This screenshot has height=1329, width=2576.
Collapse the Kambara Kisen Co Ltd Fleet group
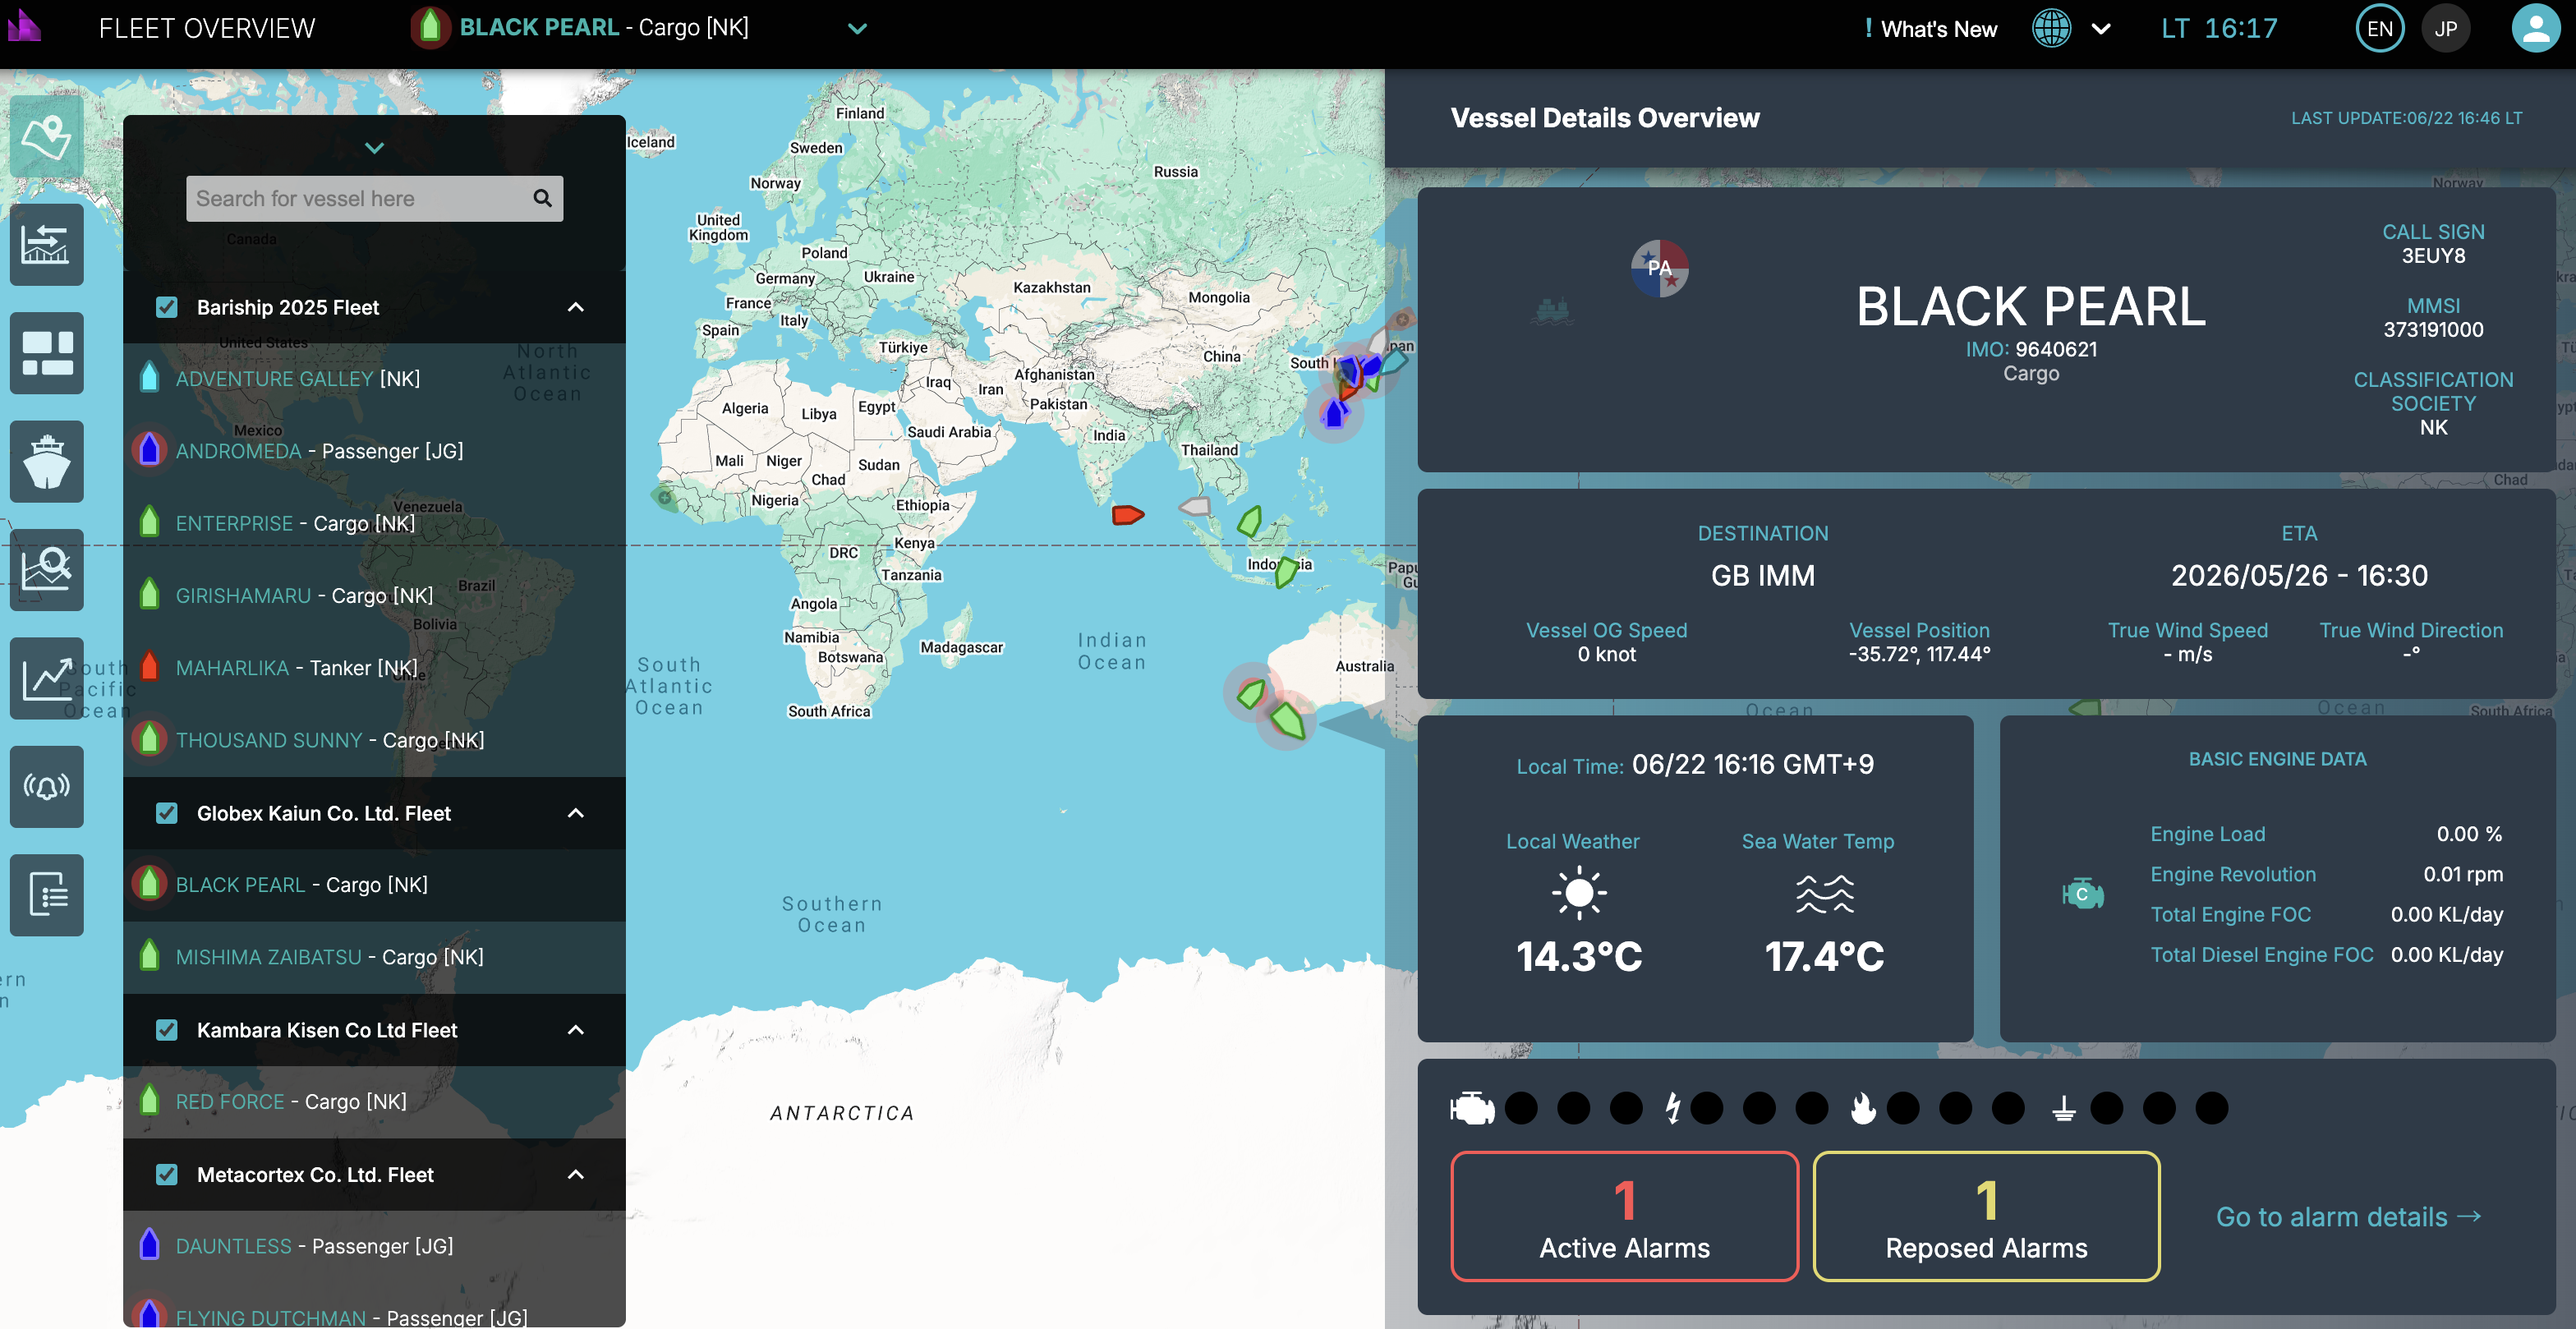576,1030
